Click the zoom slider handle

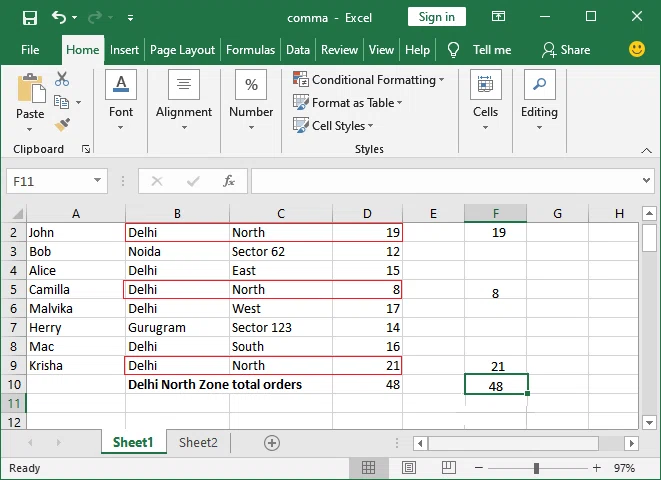pyautogui.click(x=536, y=468)
